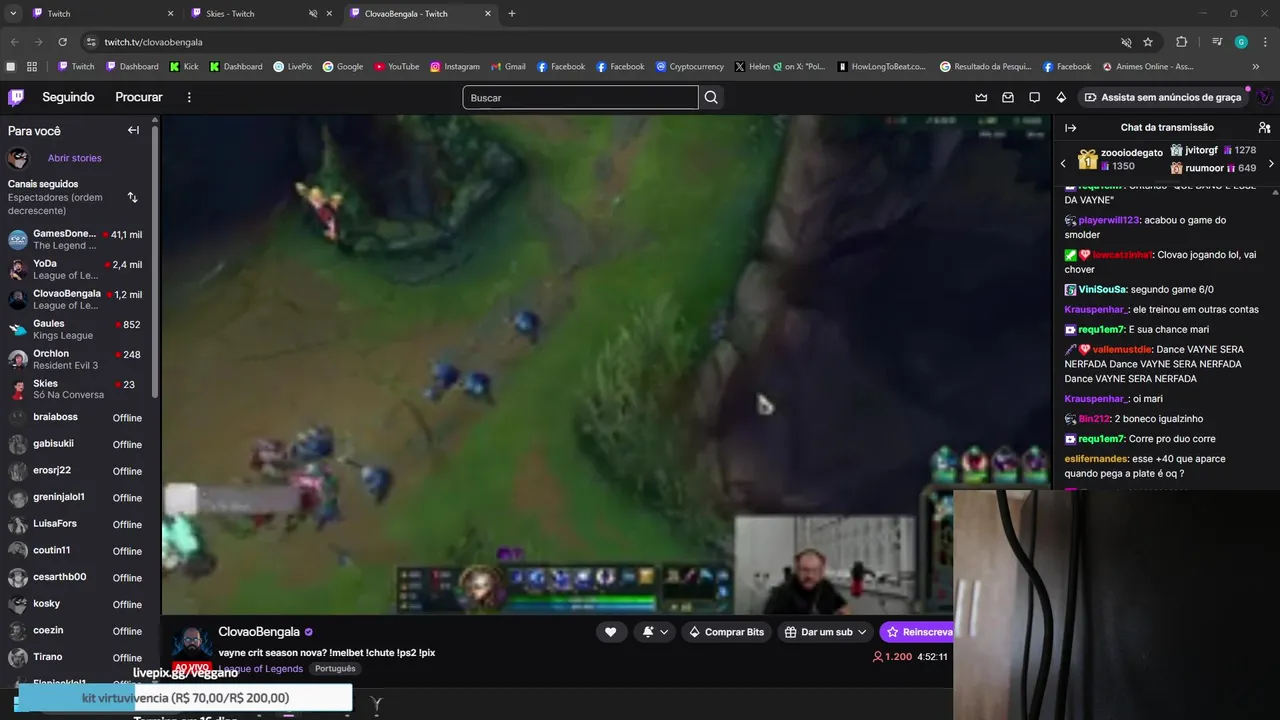Screen dimensions: 1280x720
Task: Click the Reinscreva button
Action: tap(917, 632)
